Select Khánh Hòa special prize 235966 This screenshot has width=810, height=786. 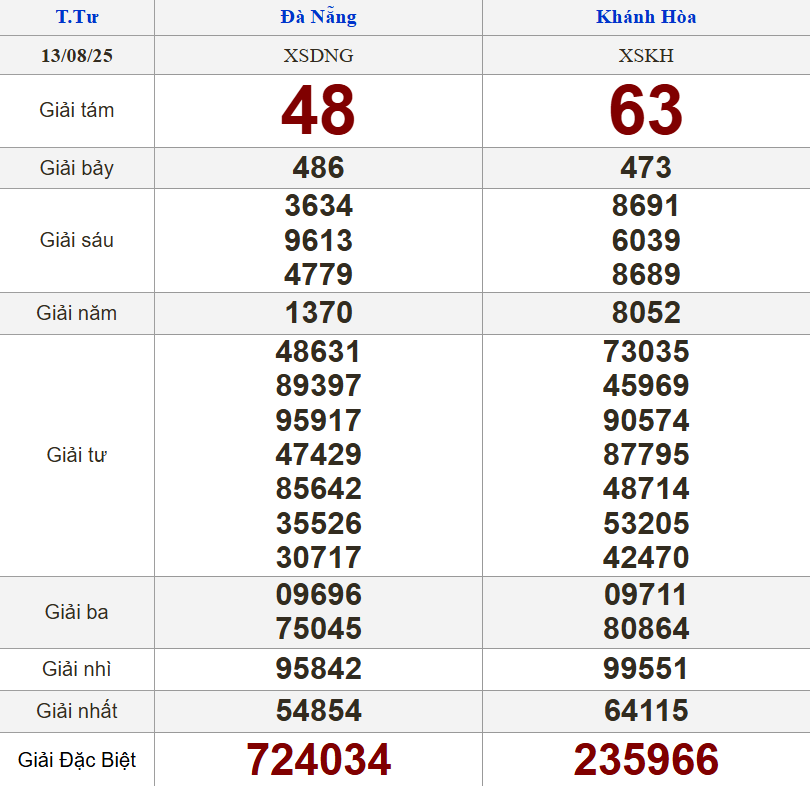point(646,760)
